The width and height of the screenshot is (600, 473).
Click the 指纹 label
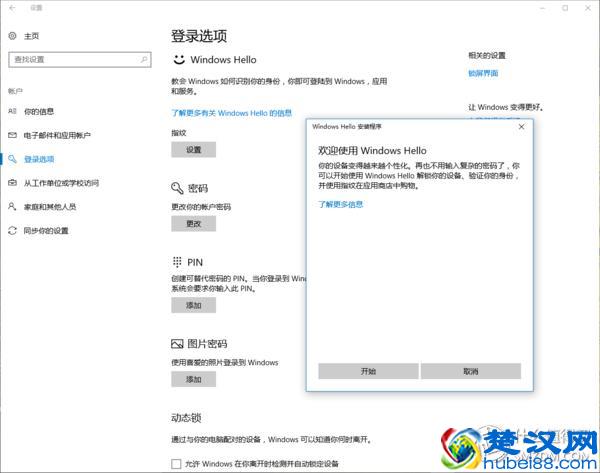[x=179, y=133]
